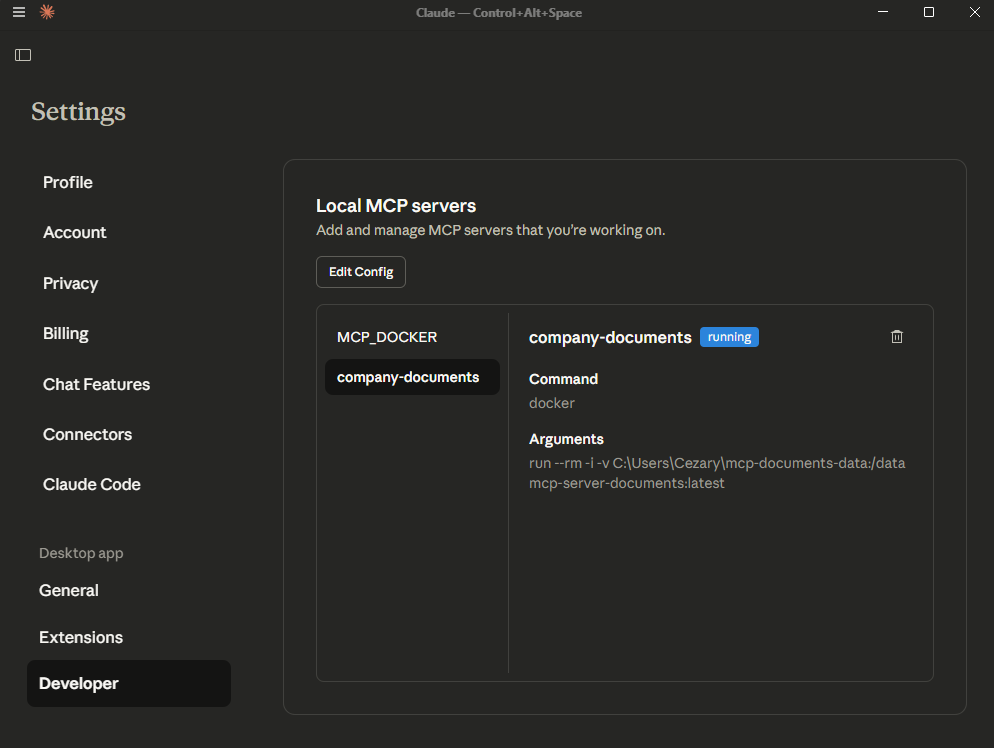The width and height of the screenshot is (994, 748).
Task: Click the mcp-server-documents:latest text
Action: pyautogui.click(x=626, y=483)
